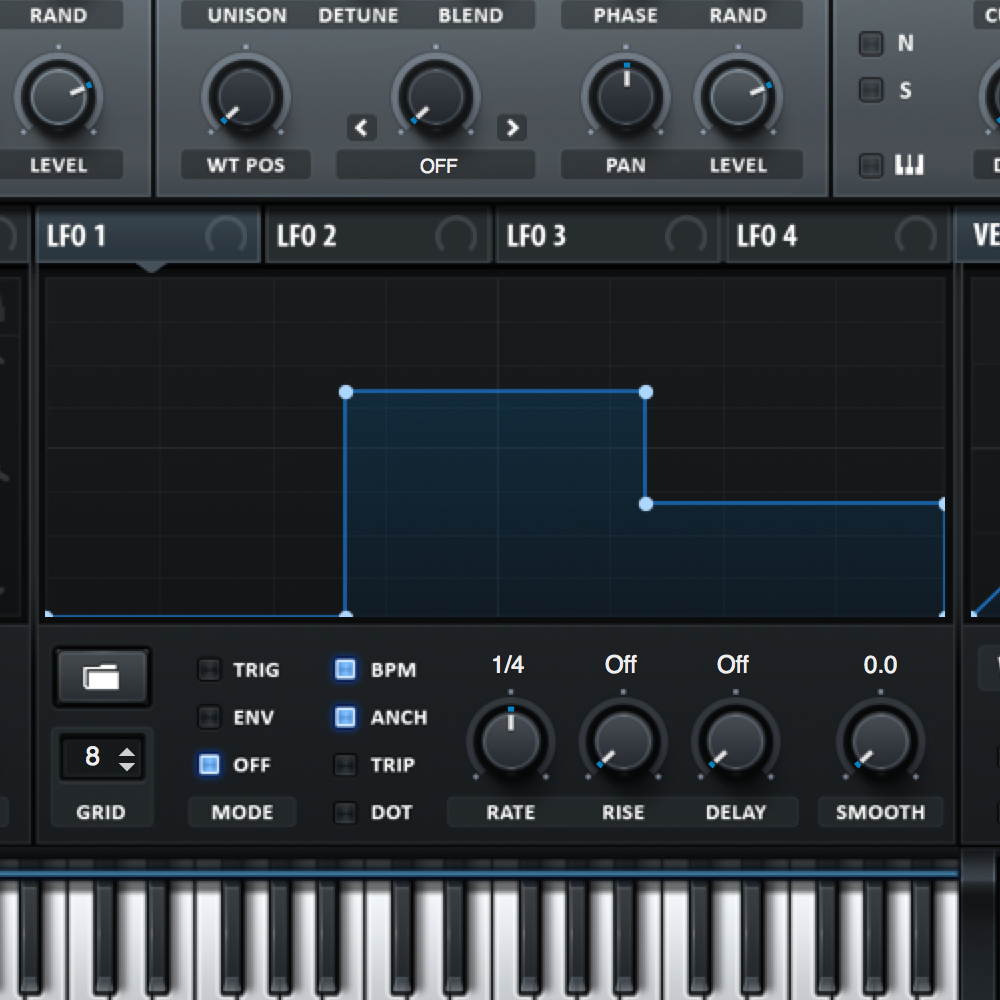Toggle BPM sync for LFO
Screen dimensions: 1000x1000
coord(345,670)
